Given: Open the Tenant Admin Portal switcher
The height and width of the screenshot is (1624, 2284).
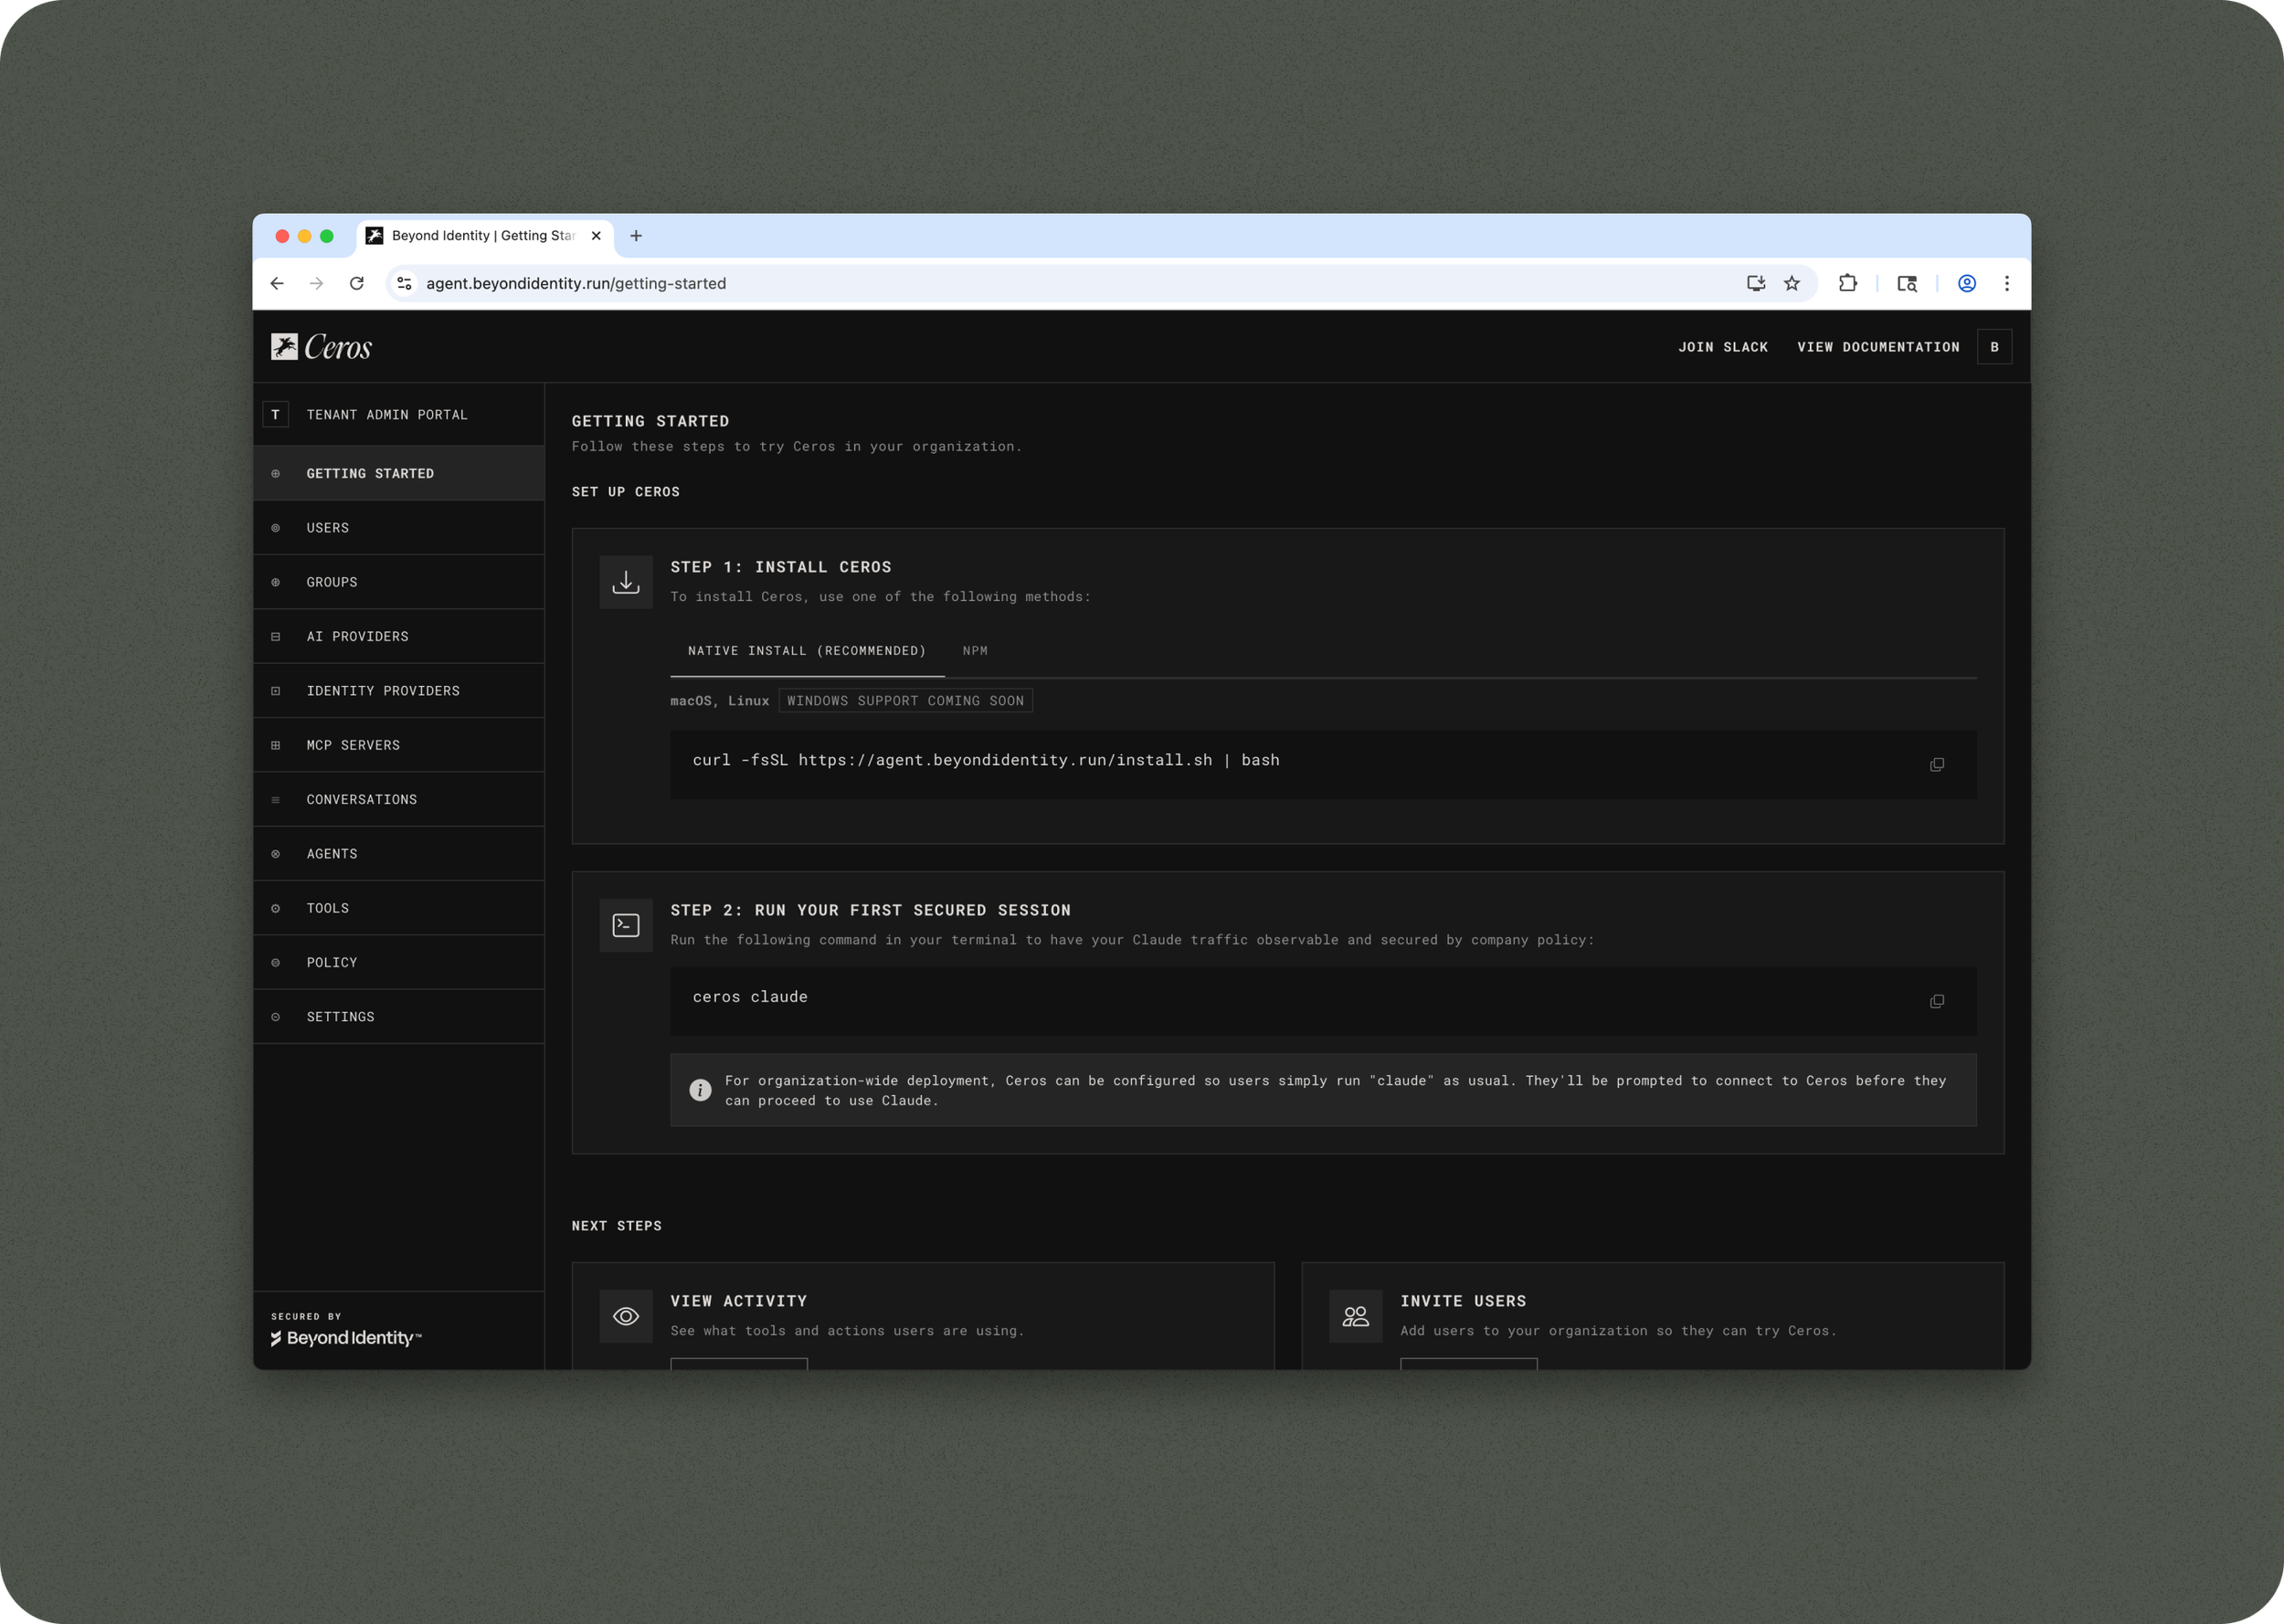Looking at the screenshot, I should pyautogui.click(x=386, y=415).
